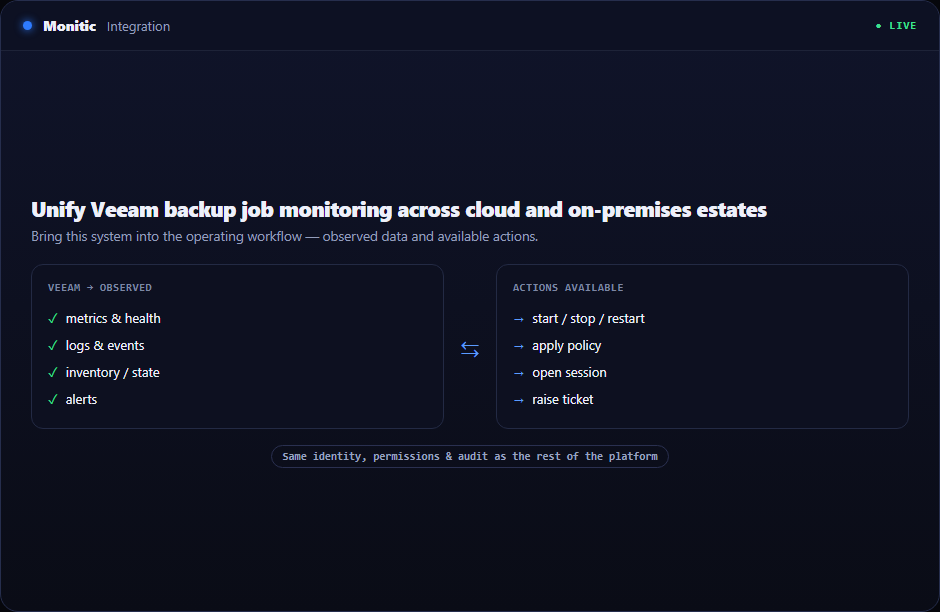Click the Monitic brand name
The height and width of the screenshot is (612, 940).
[x=70, y=26]
